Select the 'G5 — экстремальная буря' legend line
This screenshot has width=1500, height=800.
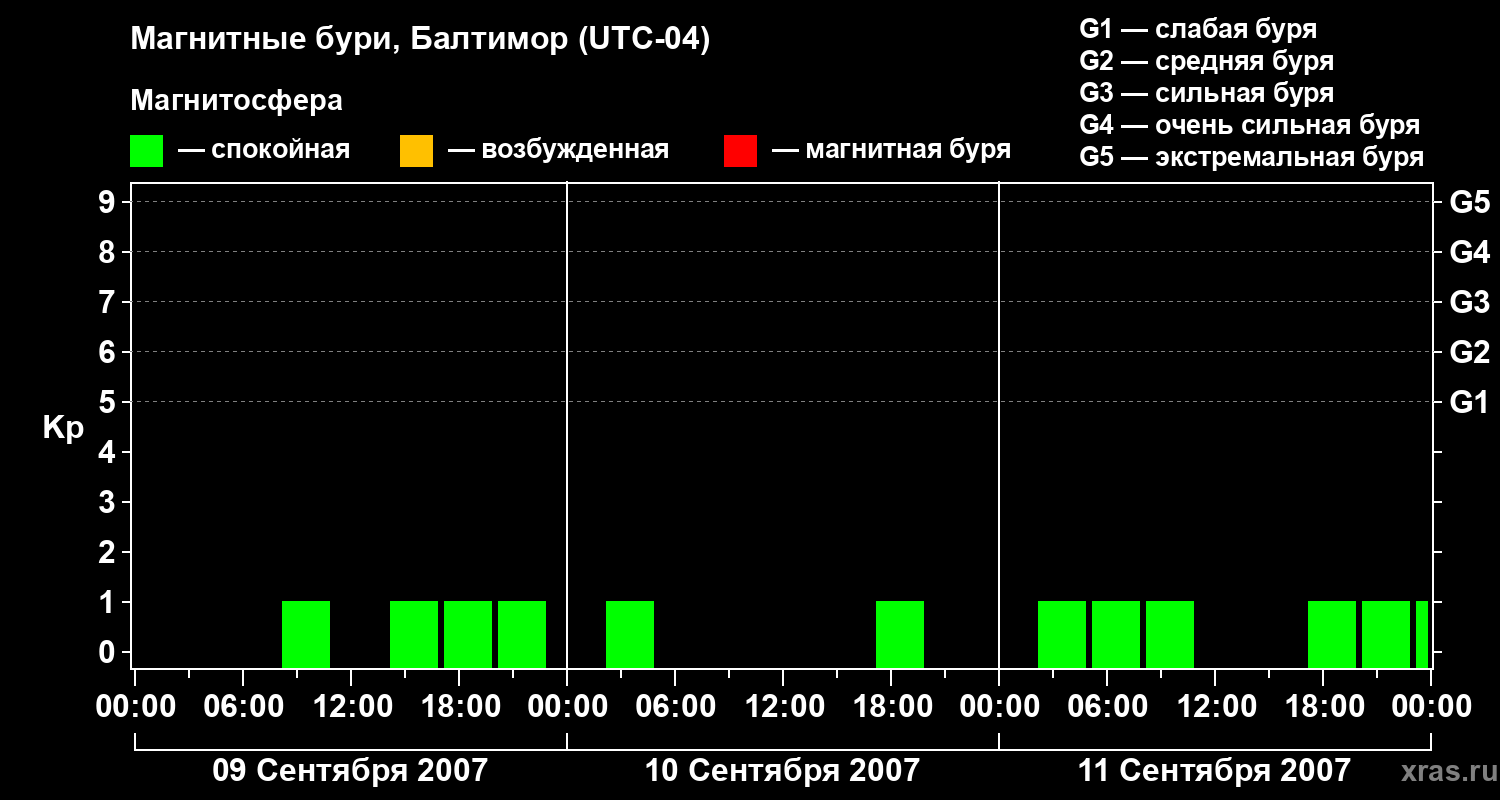click(1252, 157)
